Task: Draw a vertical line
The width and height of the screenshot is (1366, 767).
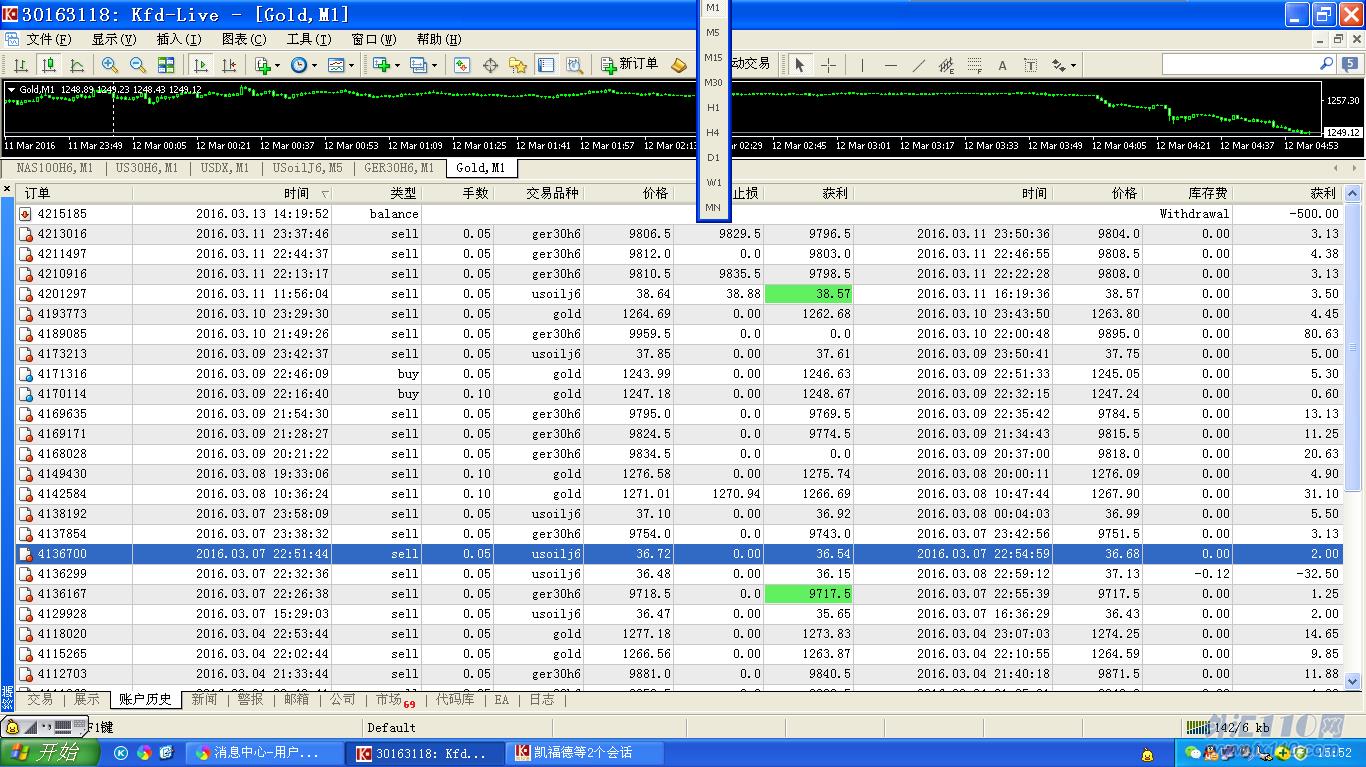Action: point(862,65)
